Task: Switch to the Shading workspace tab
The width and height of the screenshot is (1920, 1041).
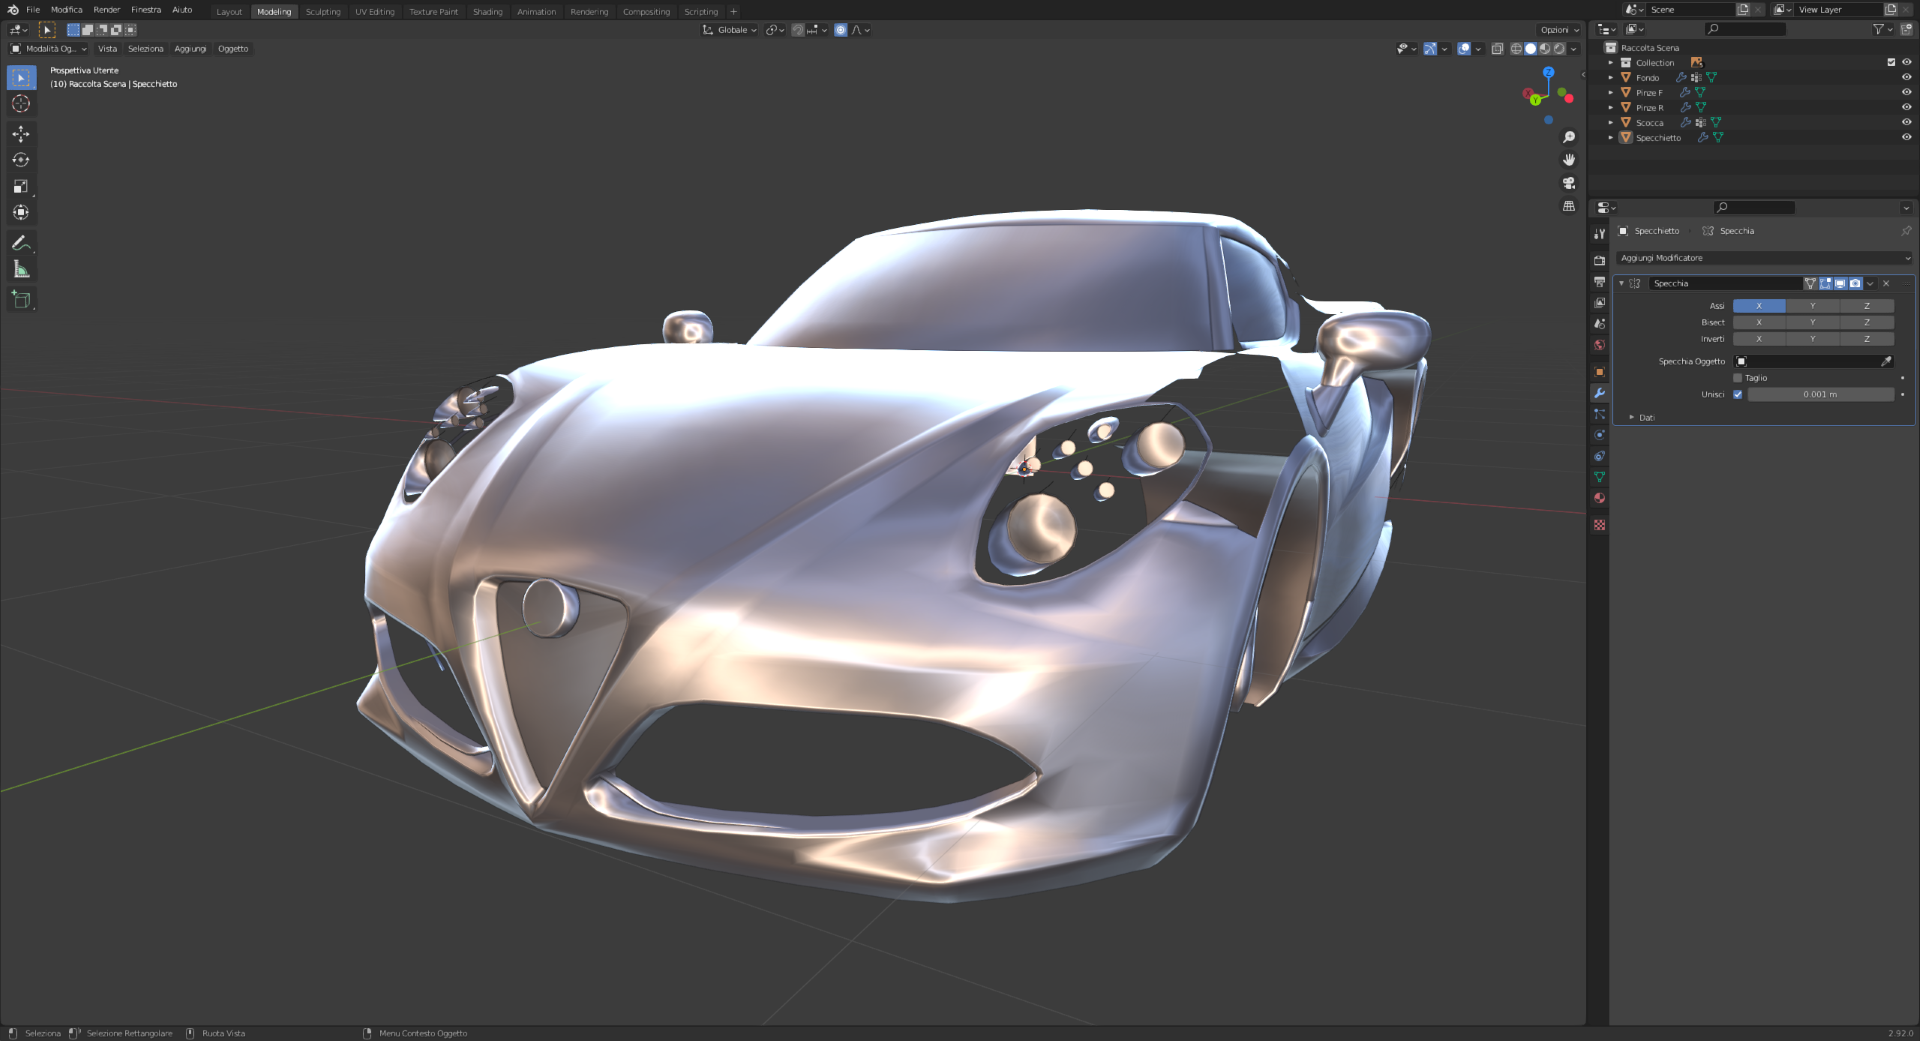Action: 488,12
